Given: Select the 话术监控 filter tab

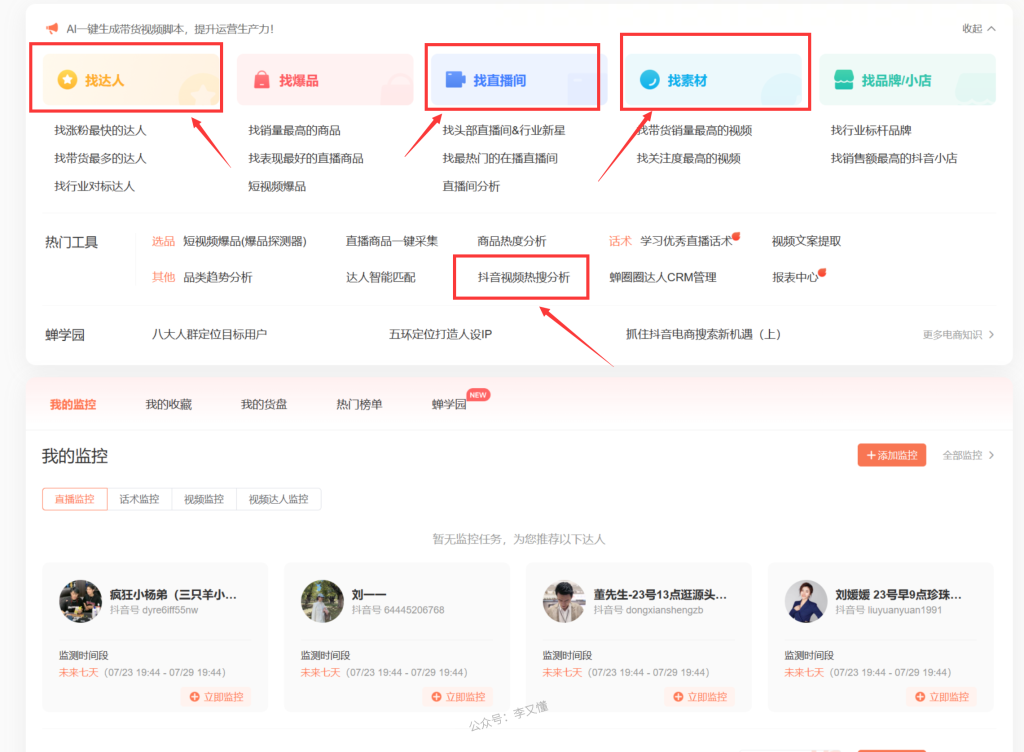Looking at the screenshot, I should 139,499.
